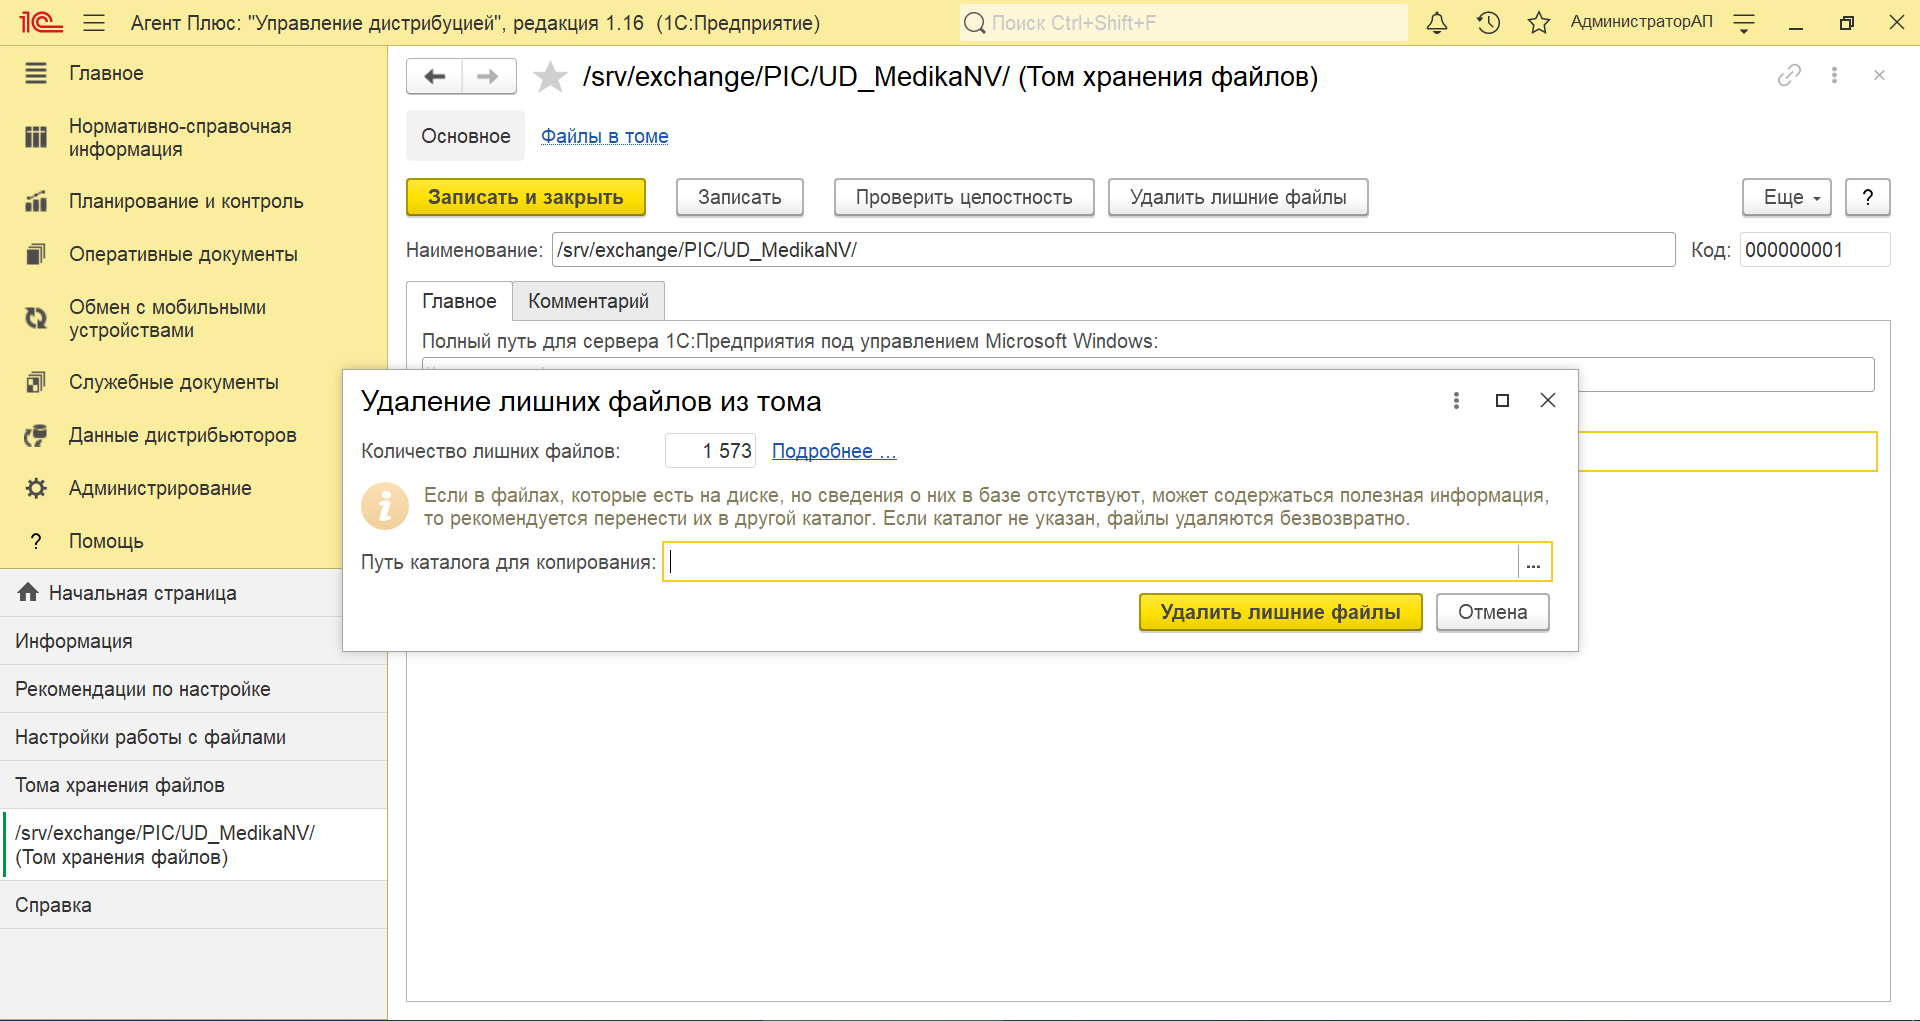Open the dialog's three-dot options menu
The image size is (1920, 1021).
pos(1456,400)
